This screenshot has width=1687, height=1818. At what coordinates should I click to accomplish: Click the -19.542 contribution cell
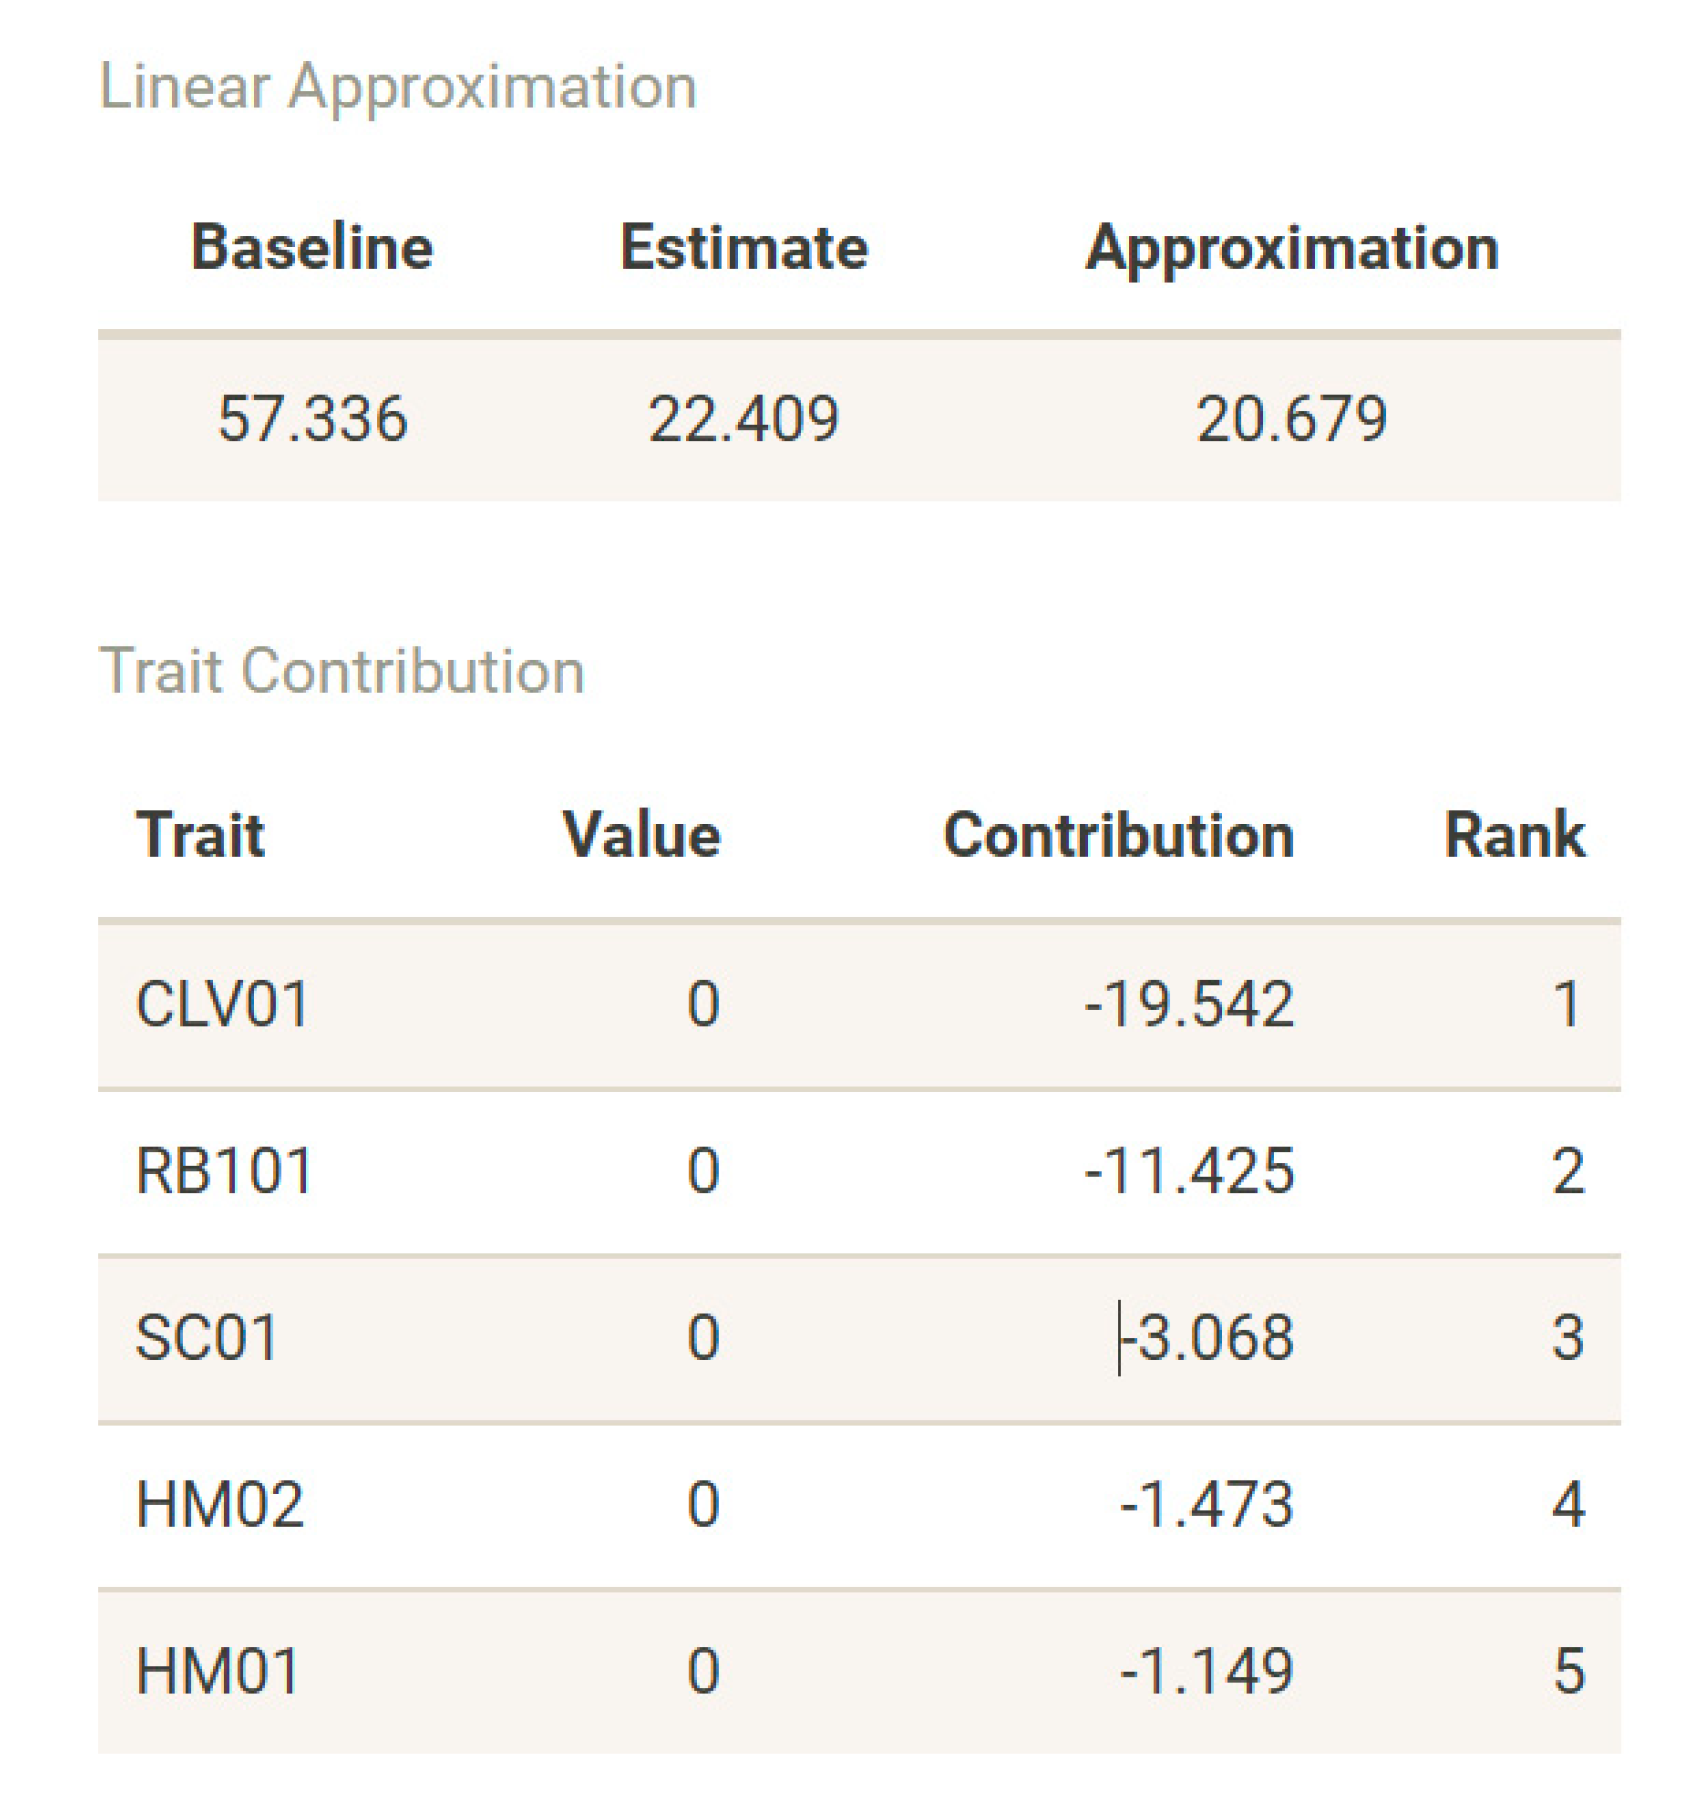click(x=1189, y=1004)
